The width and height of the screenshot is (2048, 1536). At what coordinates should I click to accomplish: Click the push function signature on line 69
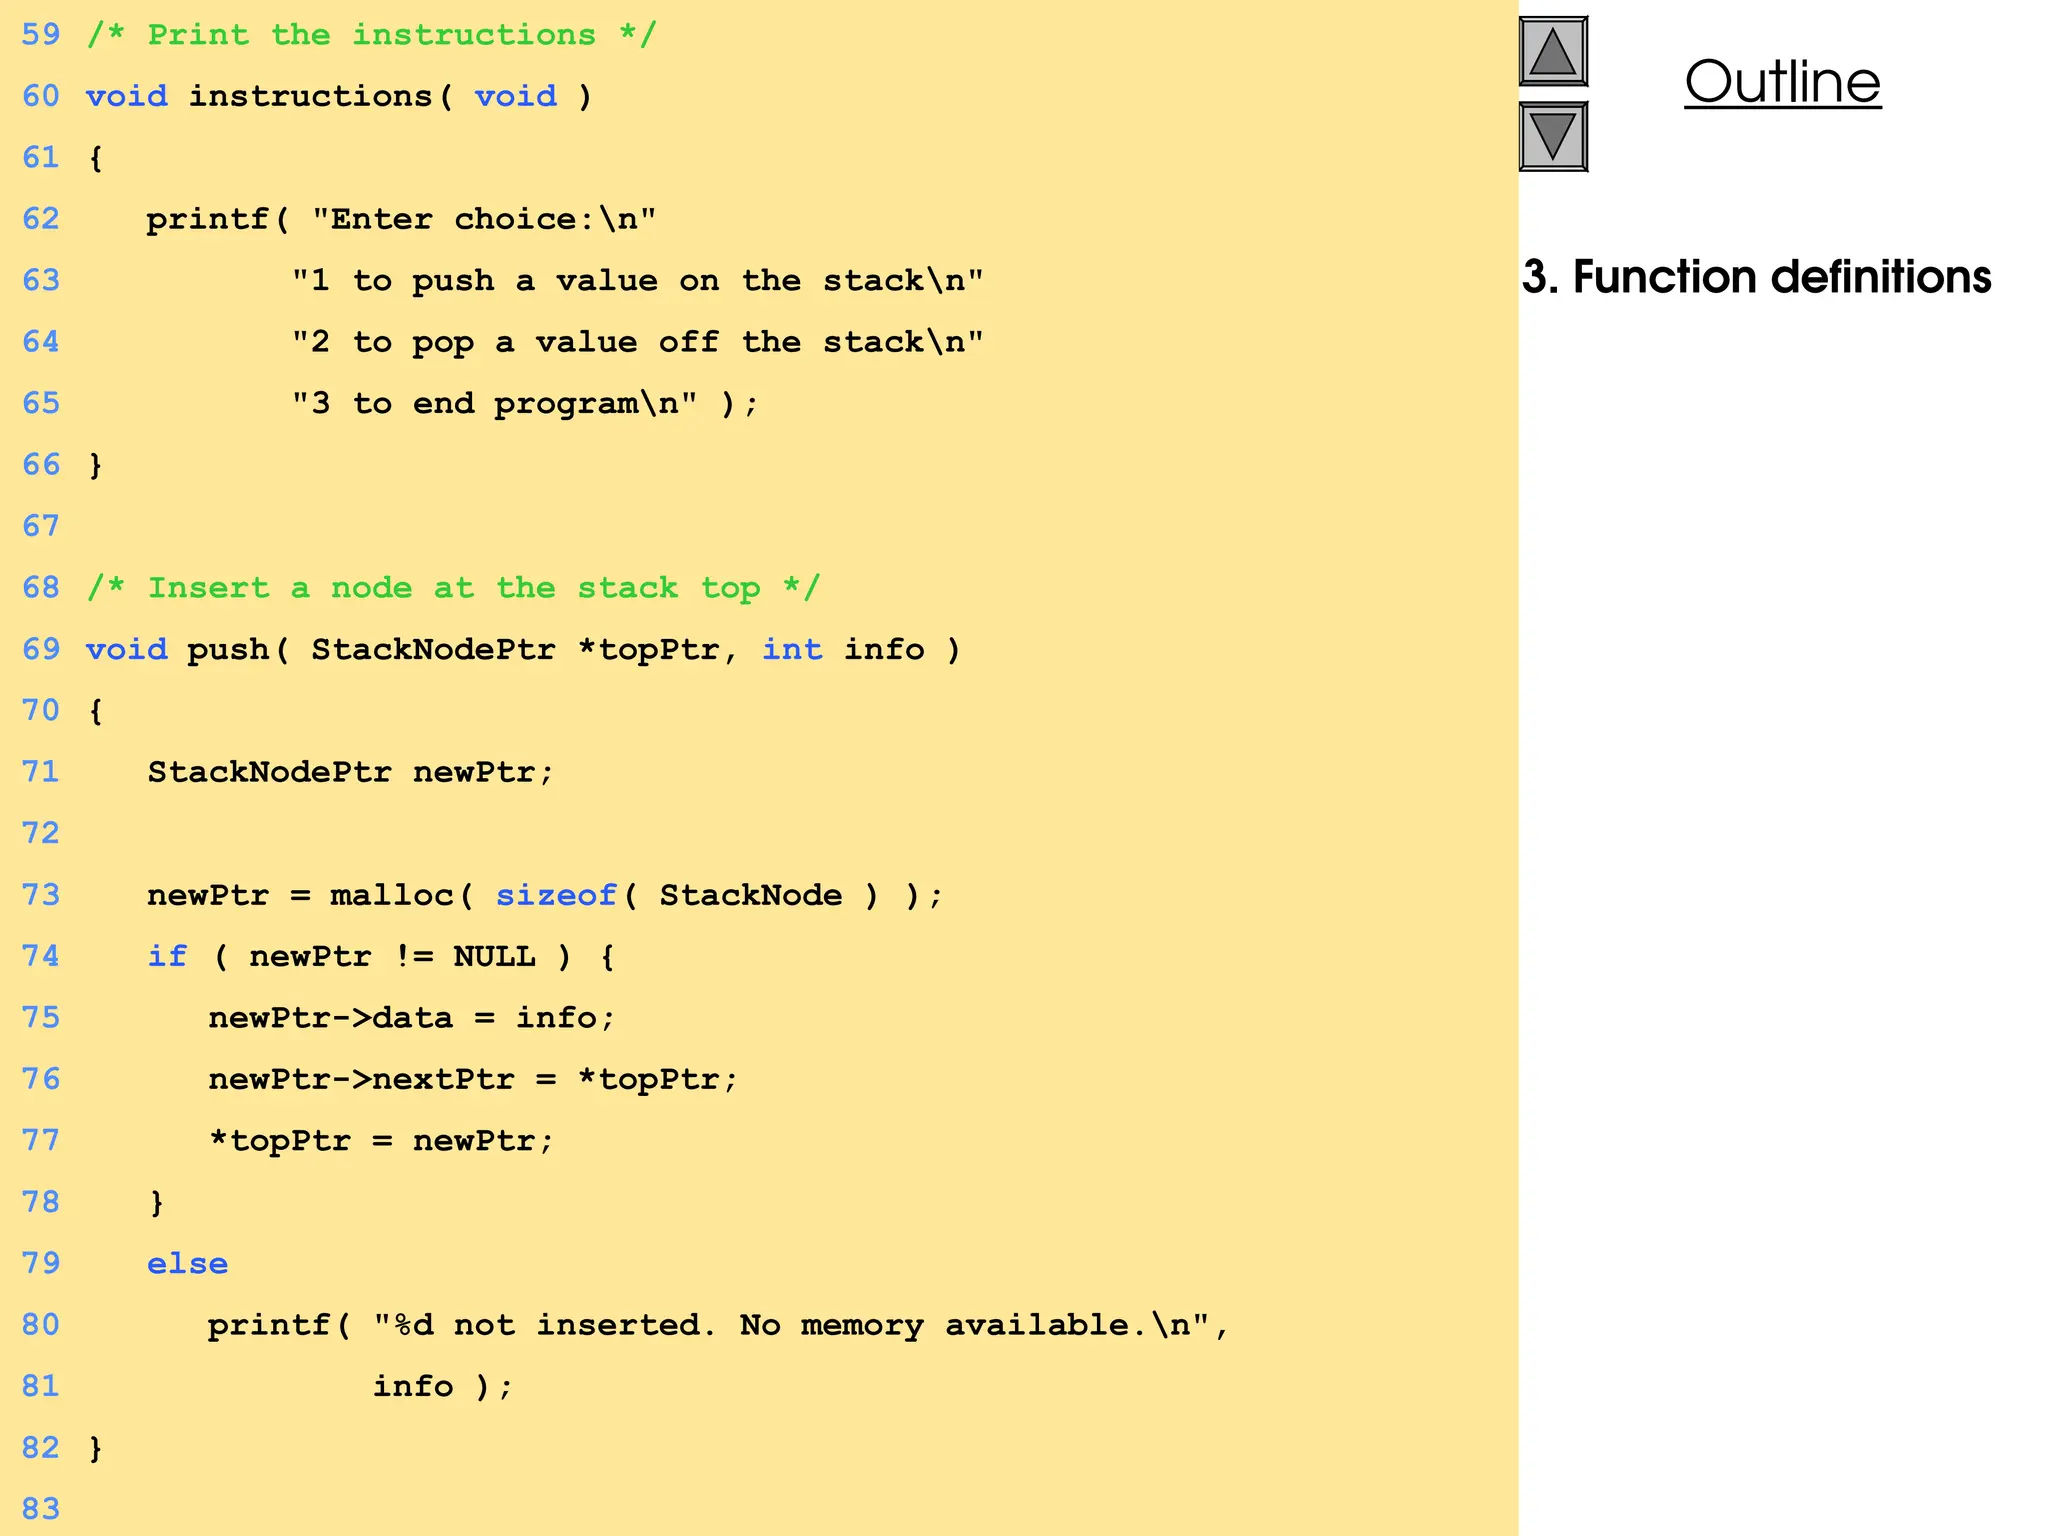point(523,650)
